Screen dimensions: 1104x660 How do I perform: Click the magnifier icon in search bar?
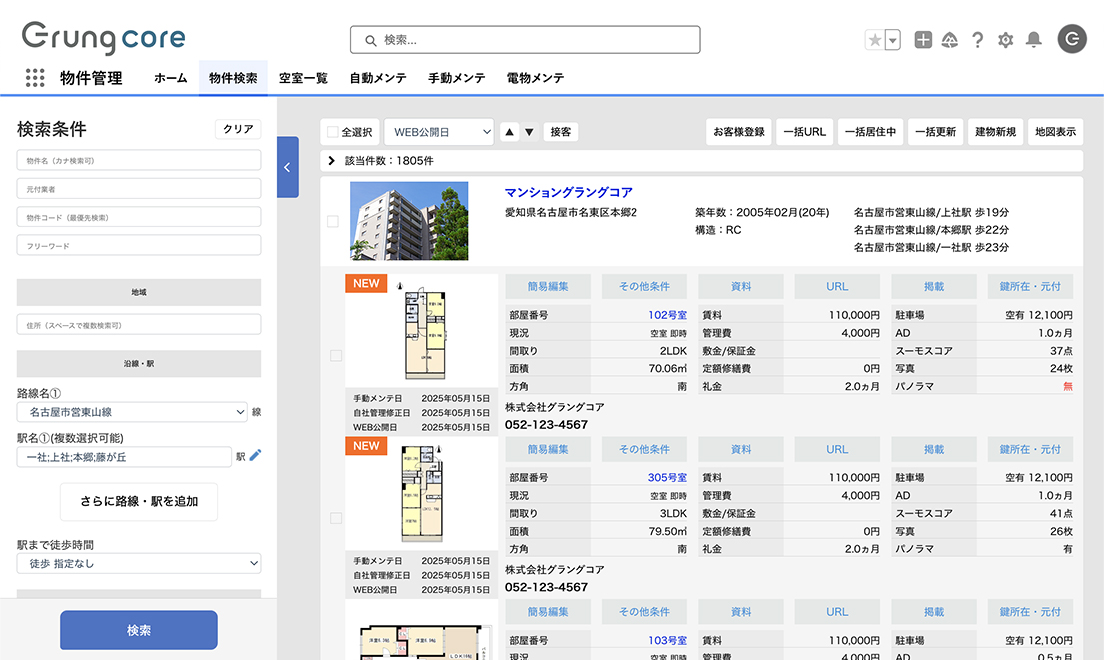click(x=370, y=41)
